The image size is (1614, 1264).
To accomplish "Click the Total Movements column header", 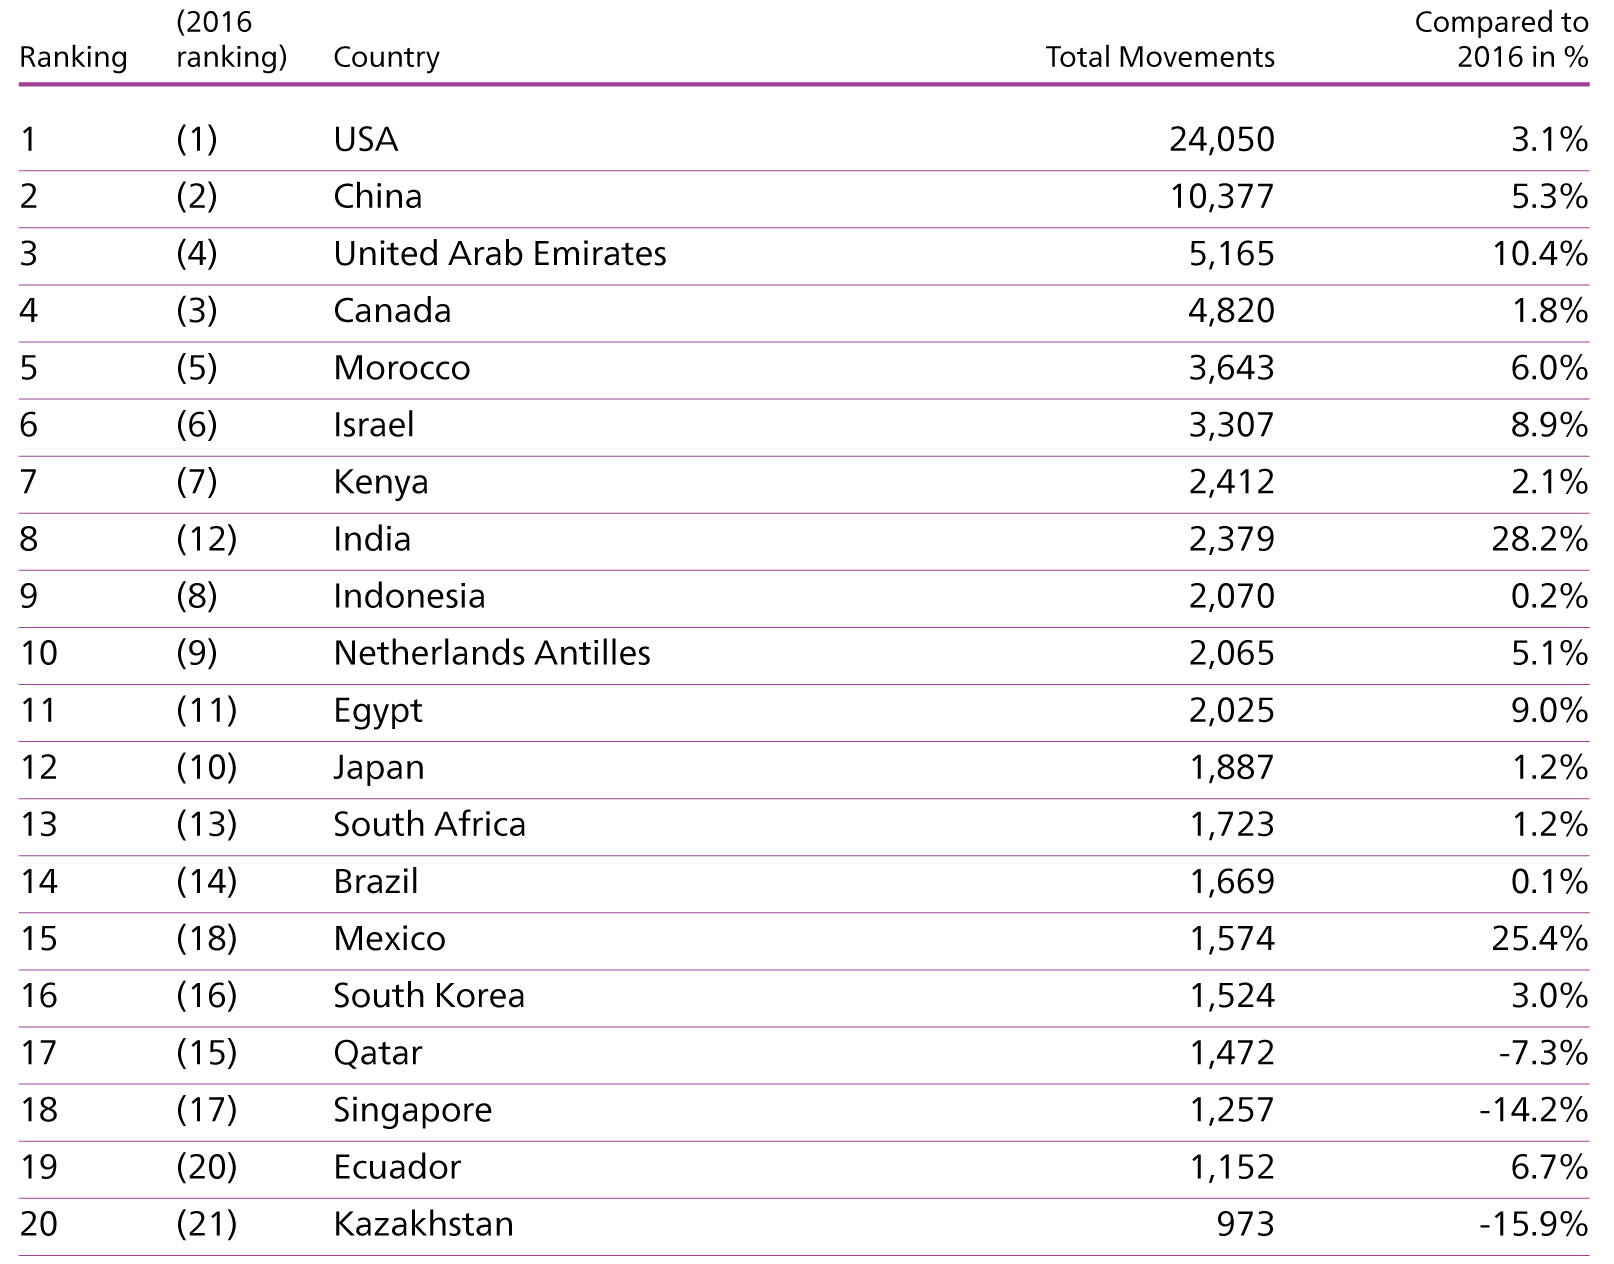I will (x=1160, y=57).
